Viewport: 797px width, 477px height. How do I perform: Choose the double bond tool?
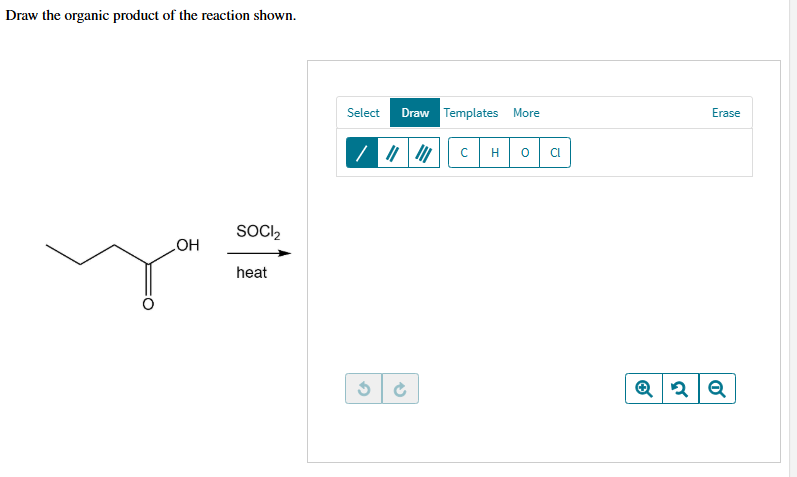pos(392,153)
